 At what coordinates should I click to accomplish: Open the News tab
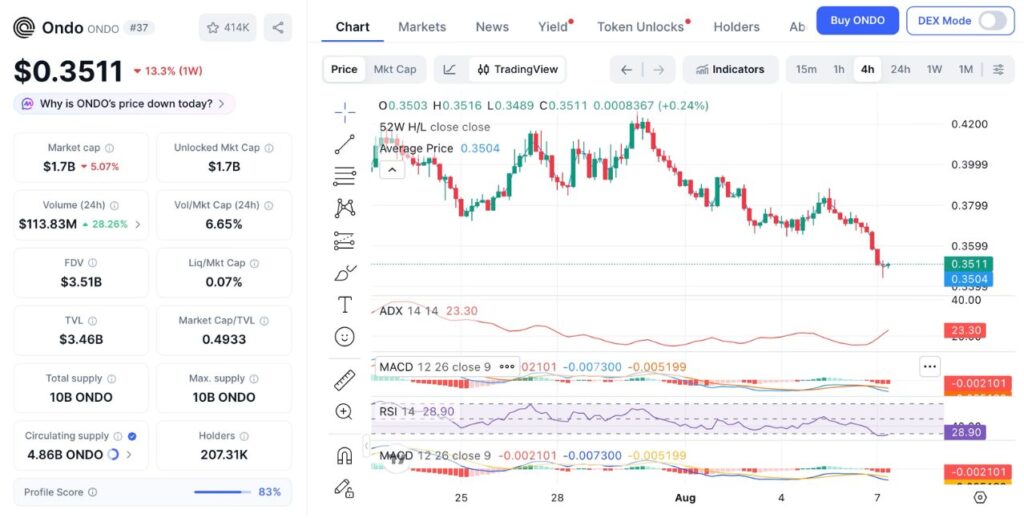point(492,27)
